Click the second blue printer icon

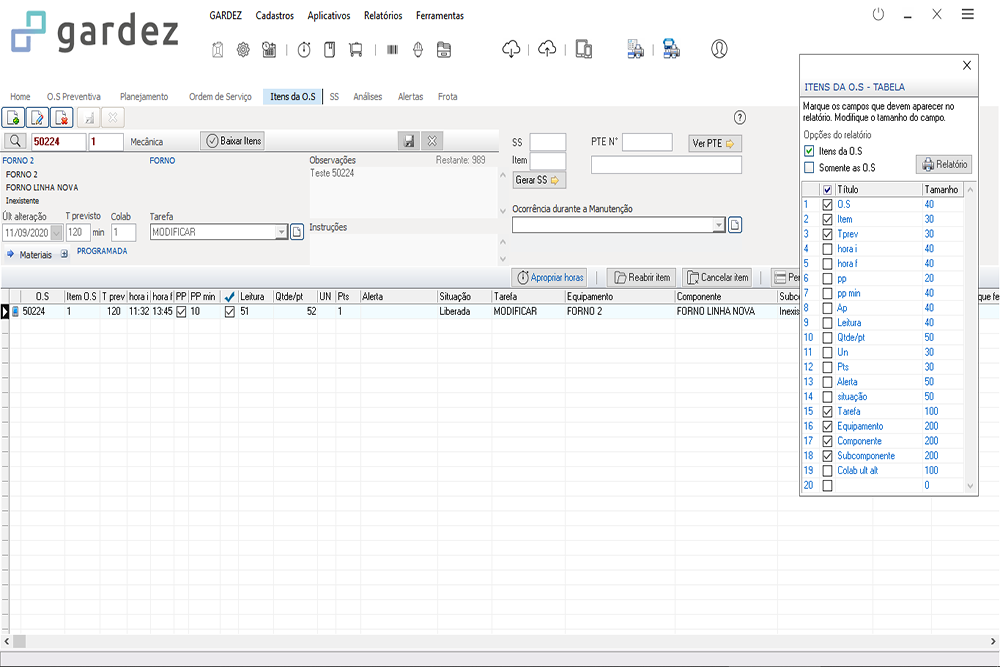click(x=671, y=49)
